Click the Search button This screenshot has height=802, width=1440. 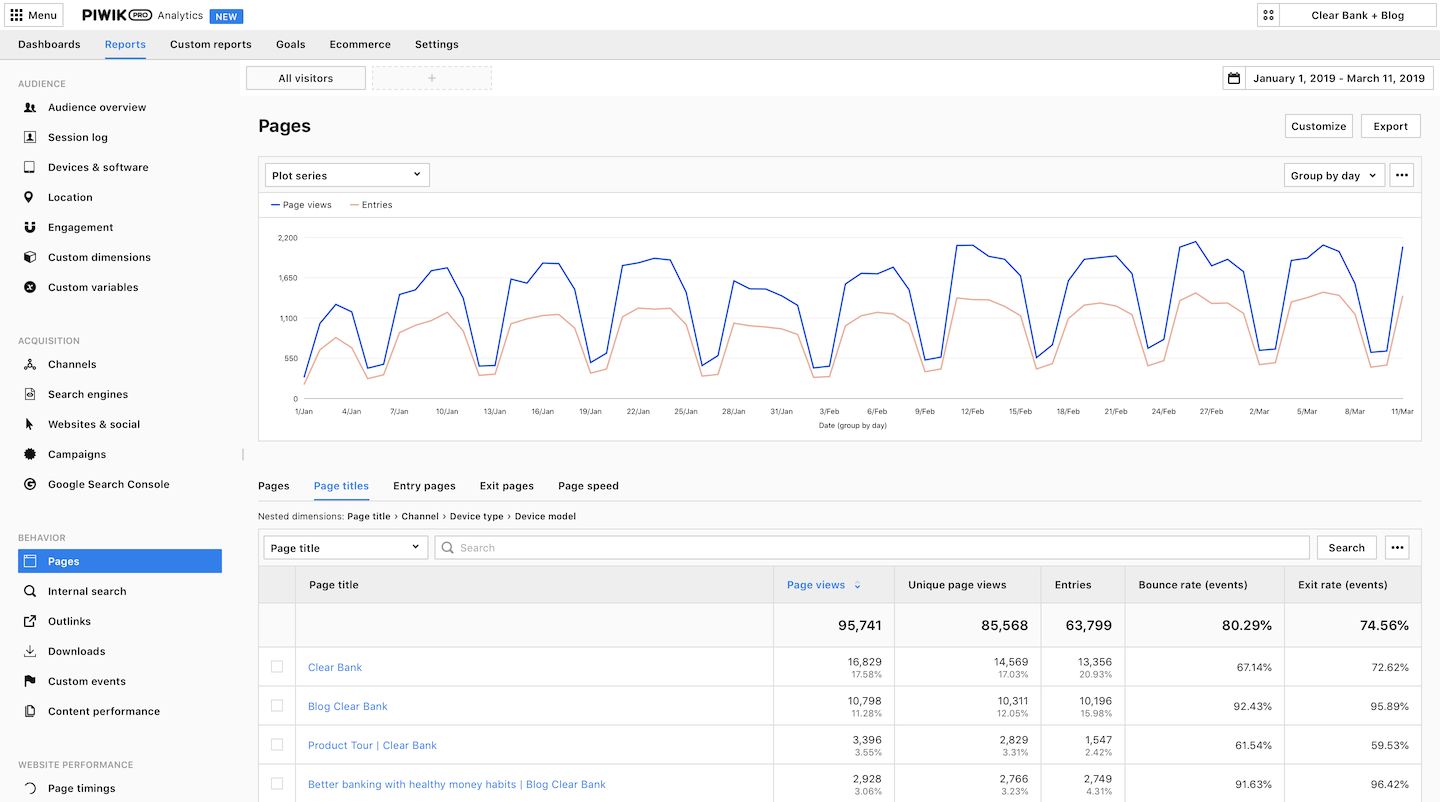click(1347, 548)
